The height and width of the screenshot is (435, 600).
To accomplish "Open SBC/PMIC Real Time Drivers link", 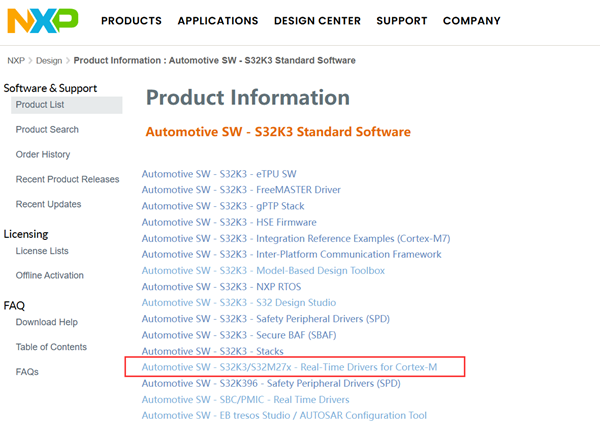I will point(245,400).
